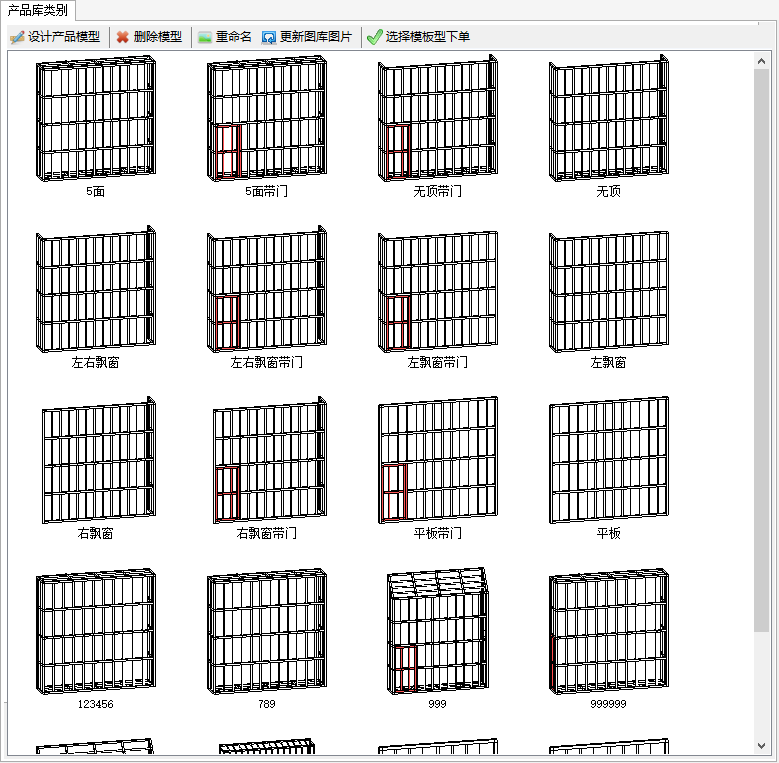779x763 pixels.
Task: Click the 选择模板型下单 button text
Action: [428, 37]
